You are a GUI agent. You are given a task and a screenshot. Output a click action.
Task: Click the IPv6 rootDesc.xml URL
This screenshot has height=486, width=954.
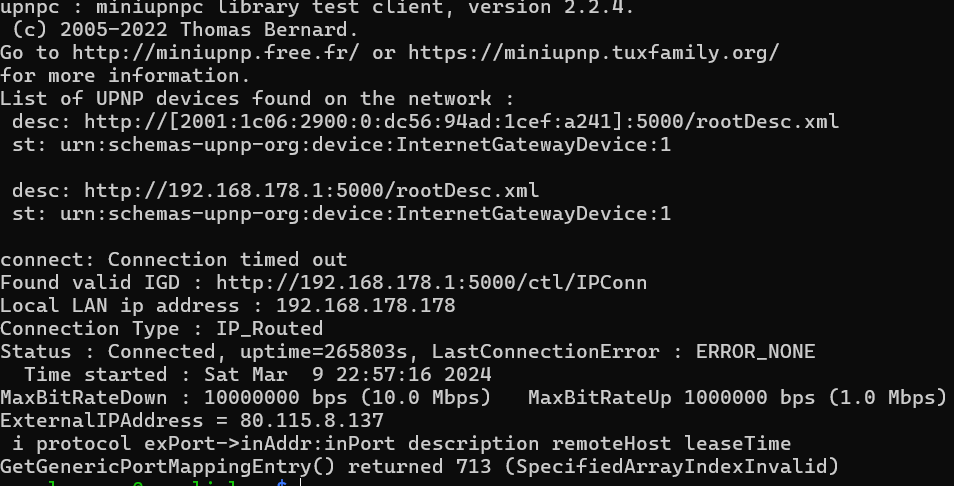[x=461, y=122]
